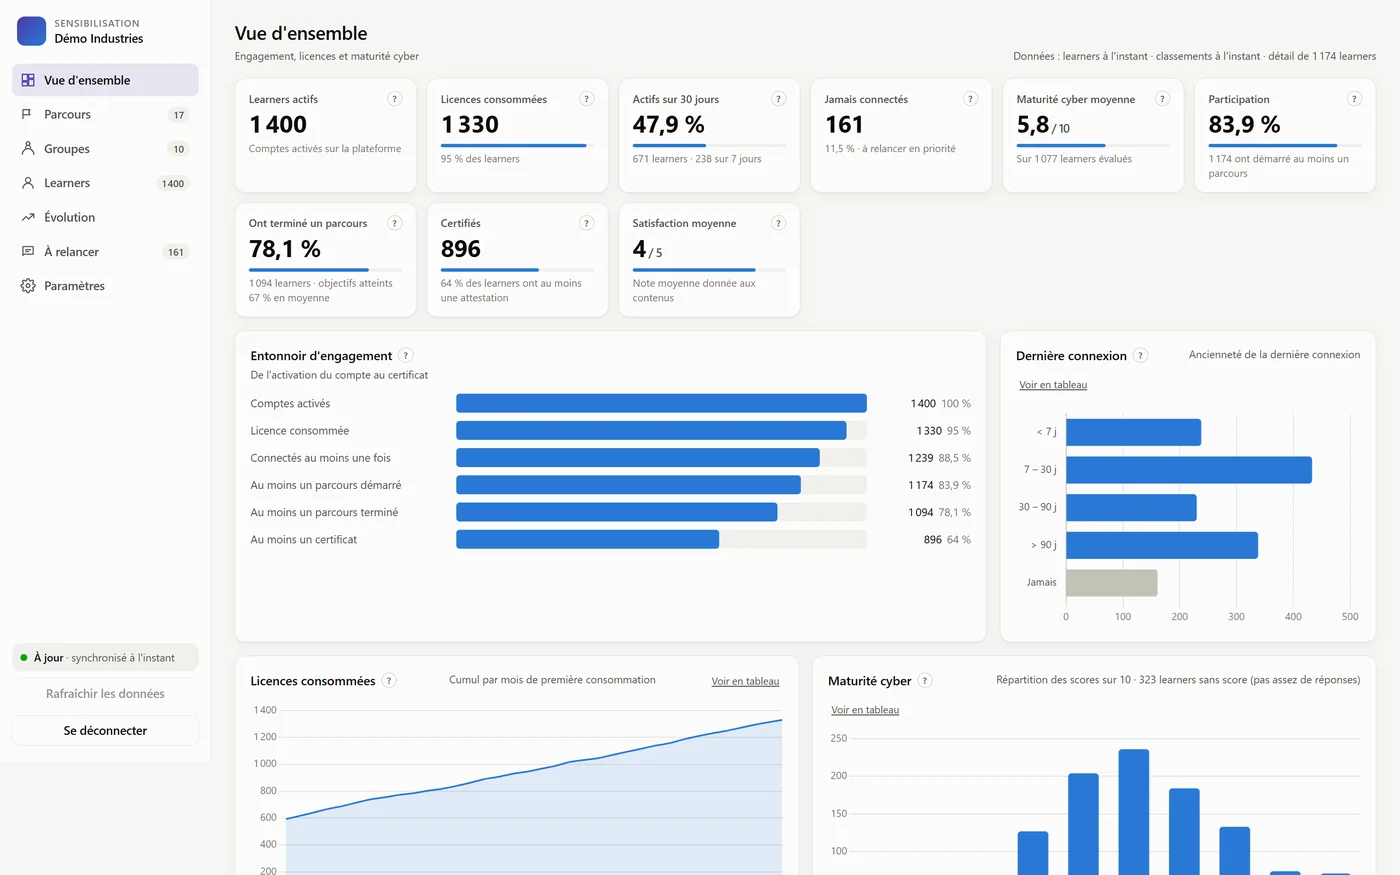Click the Comptes activés funnel bar
Image resolution: width=1400 pixels, height=875 pixels.
[661, 403]
